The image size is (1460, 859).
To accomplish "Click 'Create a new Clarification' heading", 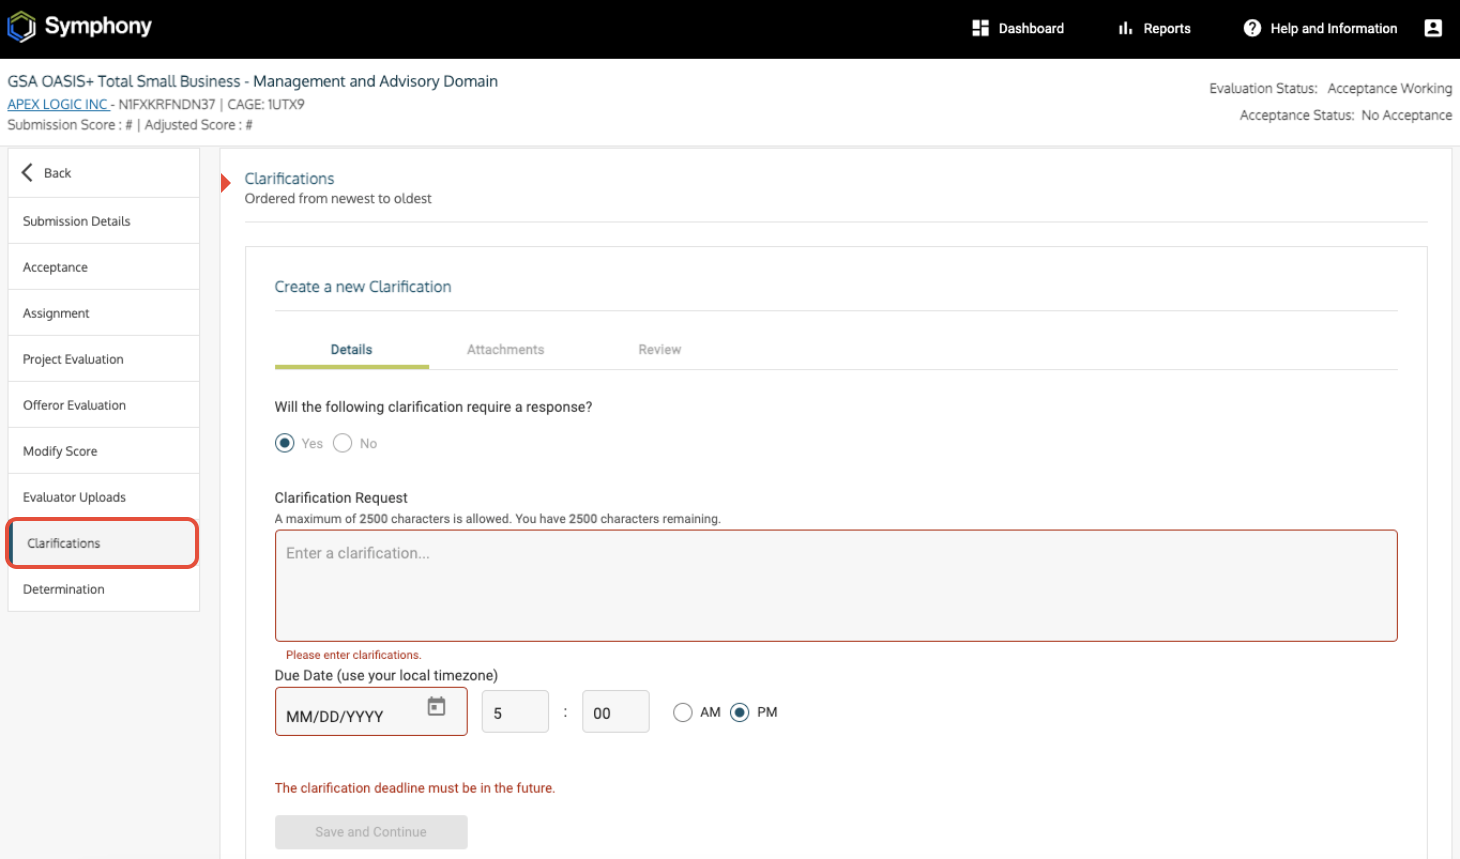I will pos(363,287).
